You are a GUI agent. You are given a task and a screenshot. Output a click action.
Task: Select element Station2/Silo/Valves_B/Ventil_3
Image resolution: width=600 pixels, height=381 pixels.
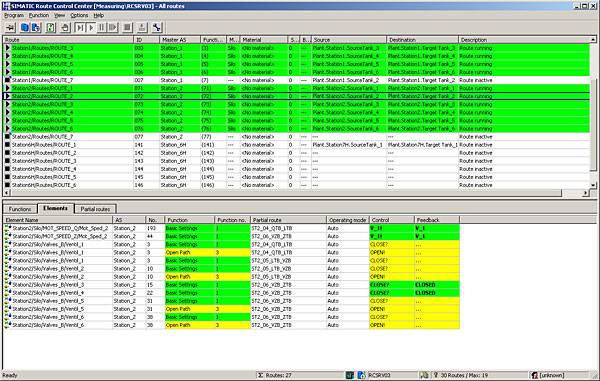(232, 285)
